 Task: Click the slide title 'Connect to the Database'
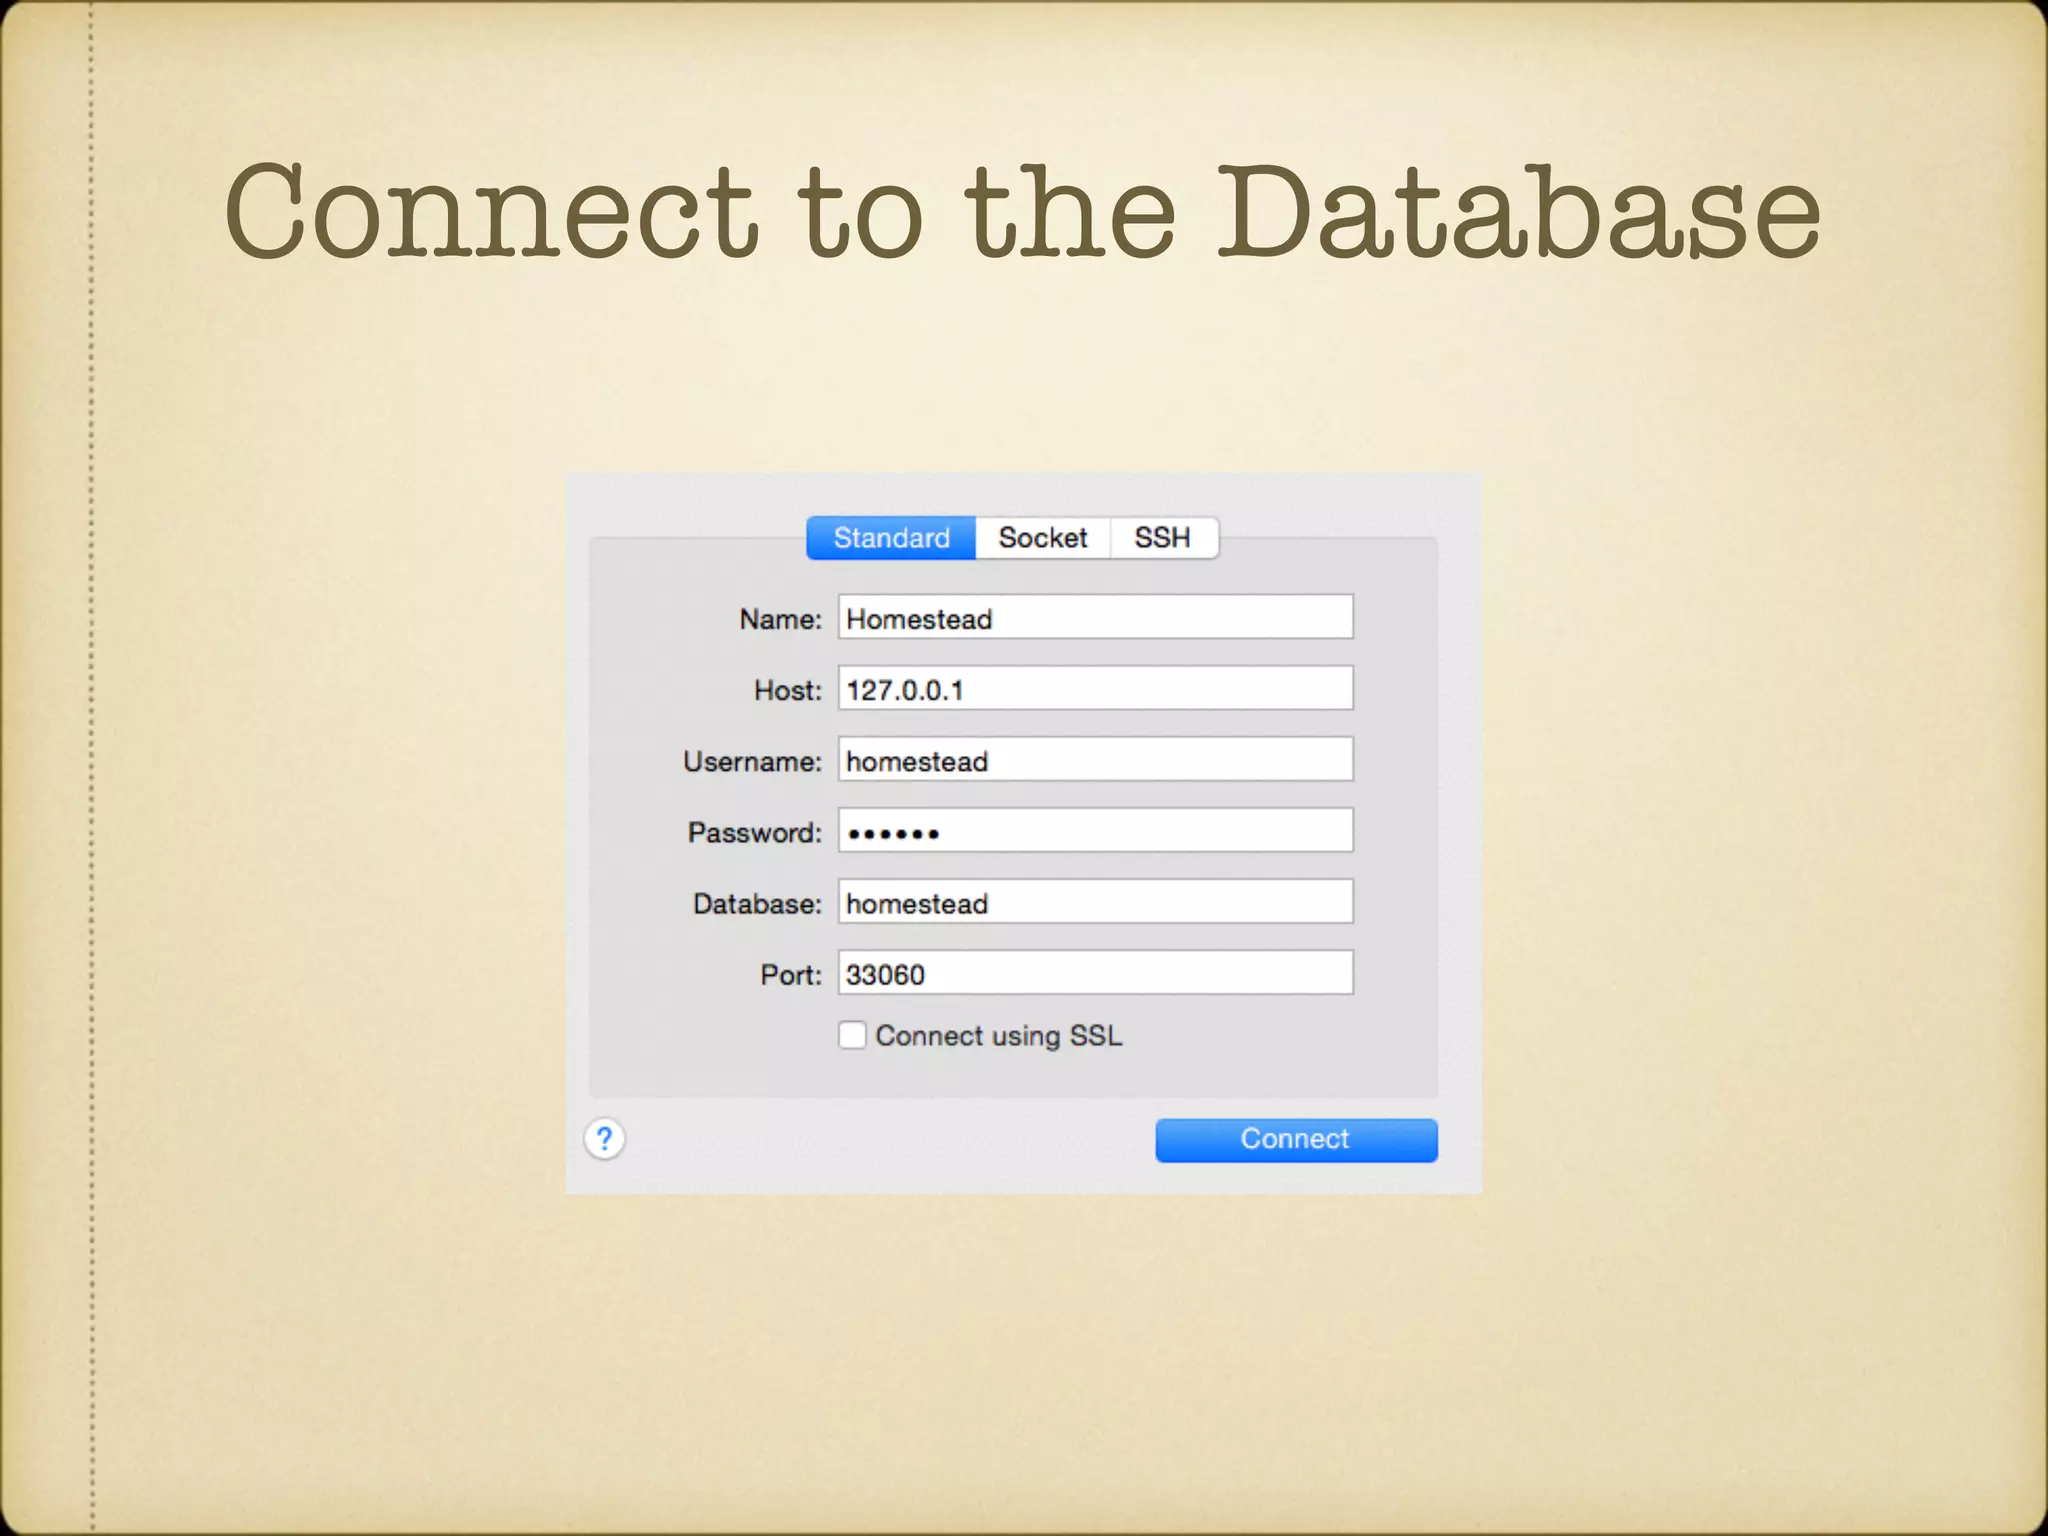click(x=1022, y=212)
